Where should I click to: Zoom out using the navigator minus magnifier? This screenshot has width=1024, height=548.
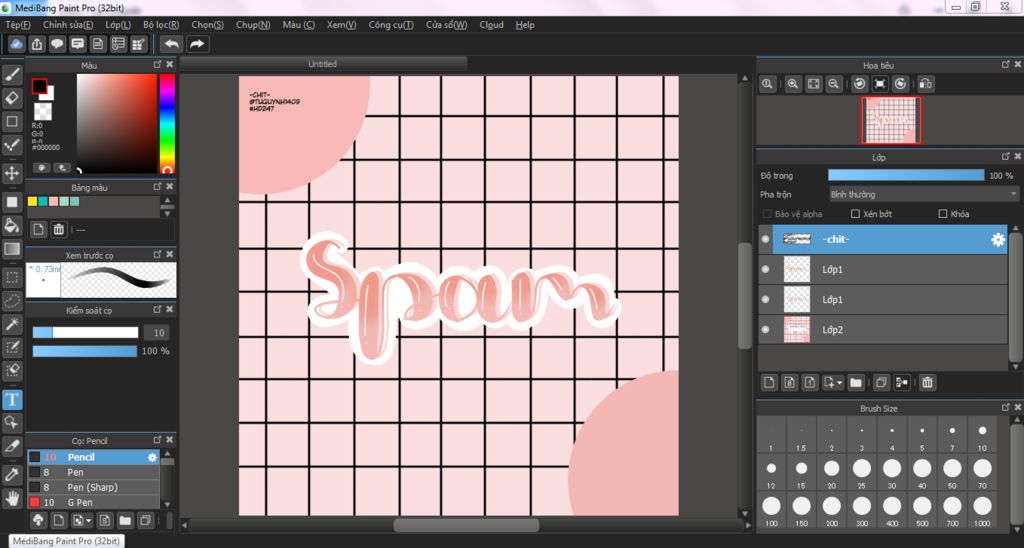[833, 84]
